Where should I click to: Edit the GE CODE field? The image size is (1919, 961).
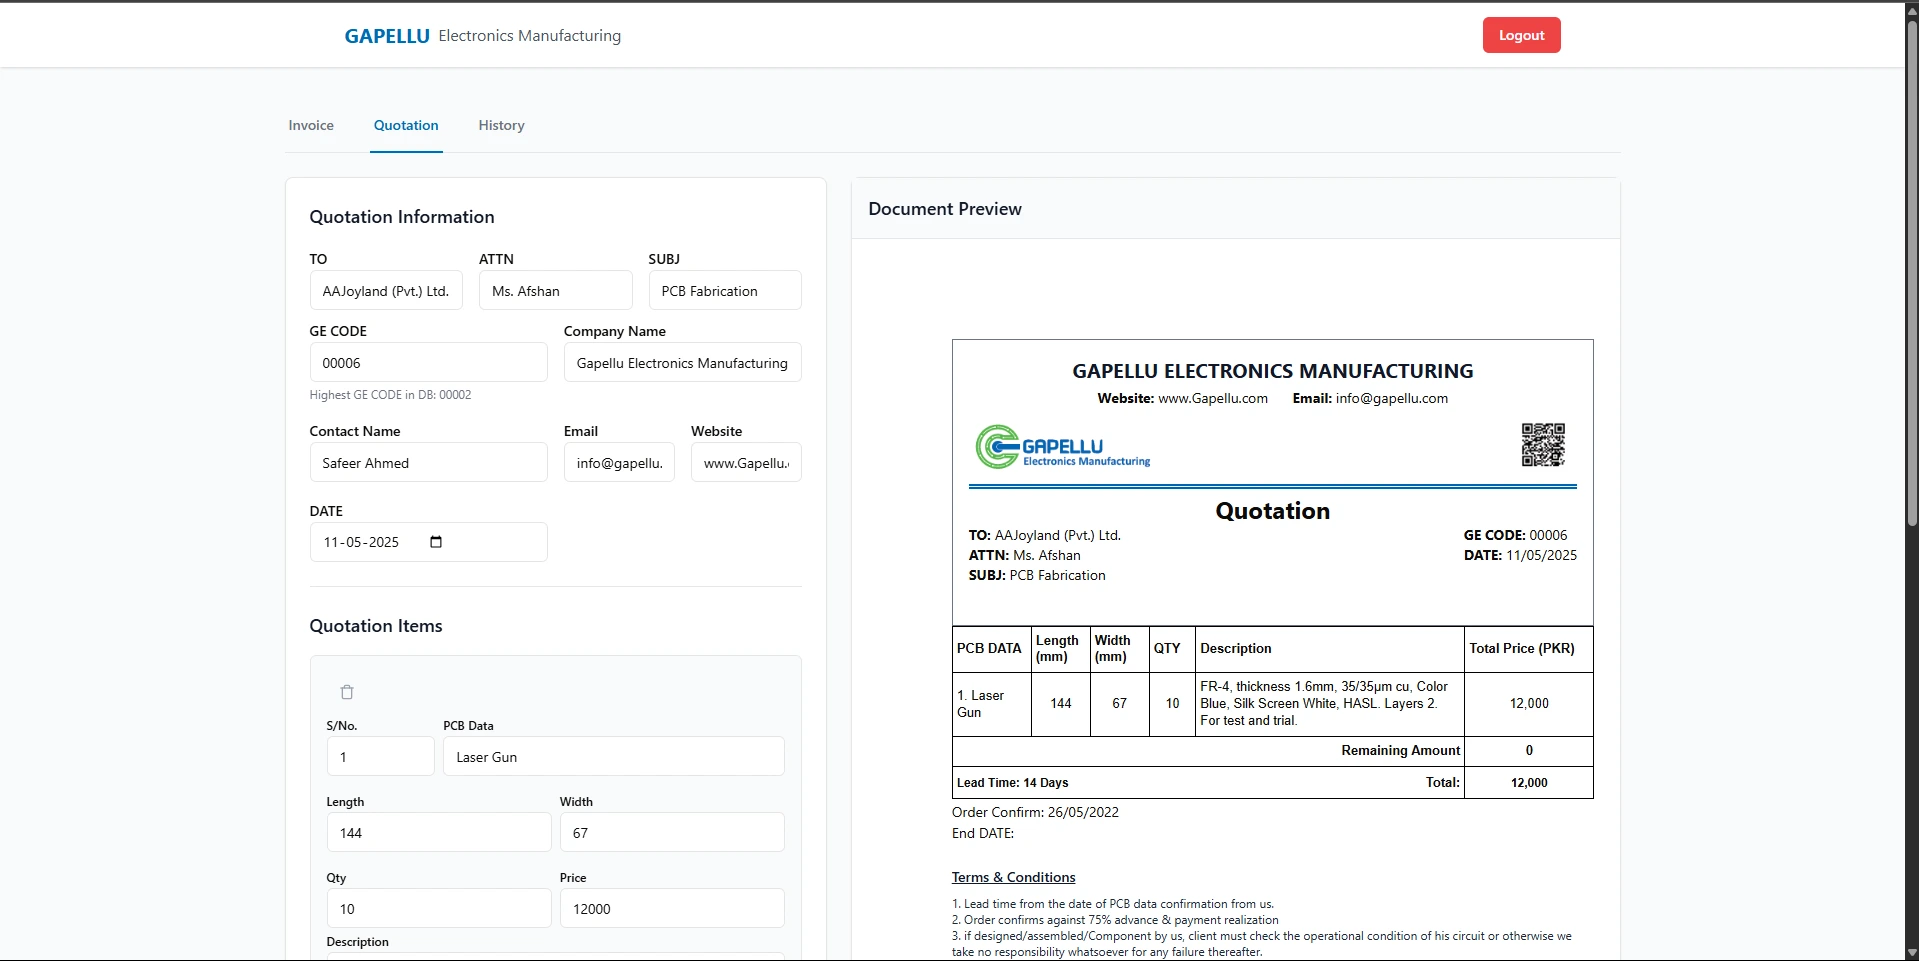[428, 363]
